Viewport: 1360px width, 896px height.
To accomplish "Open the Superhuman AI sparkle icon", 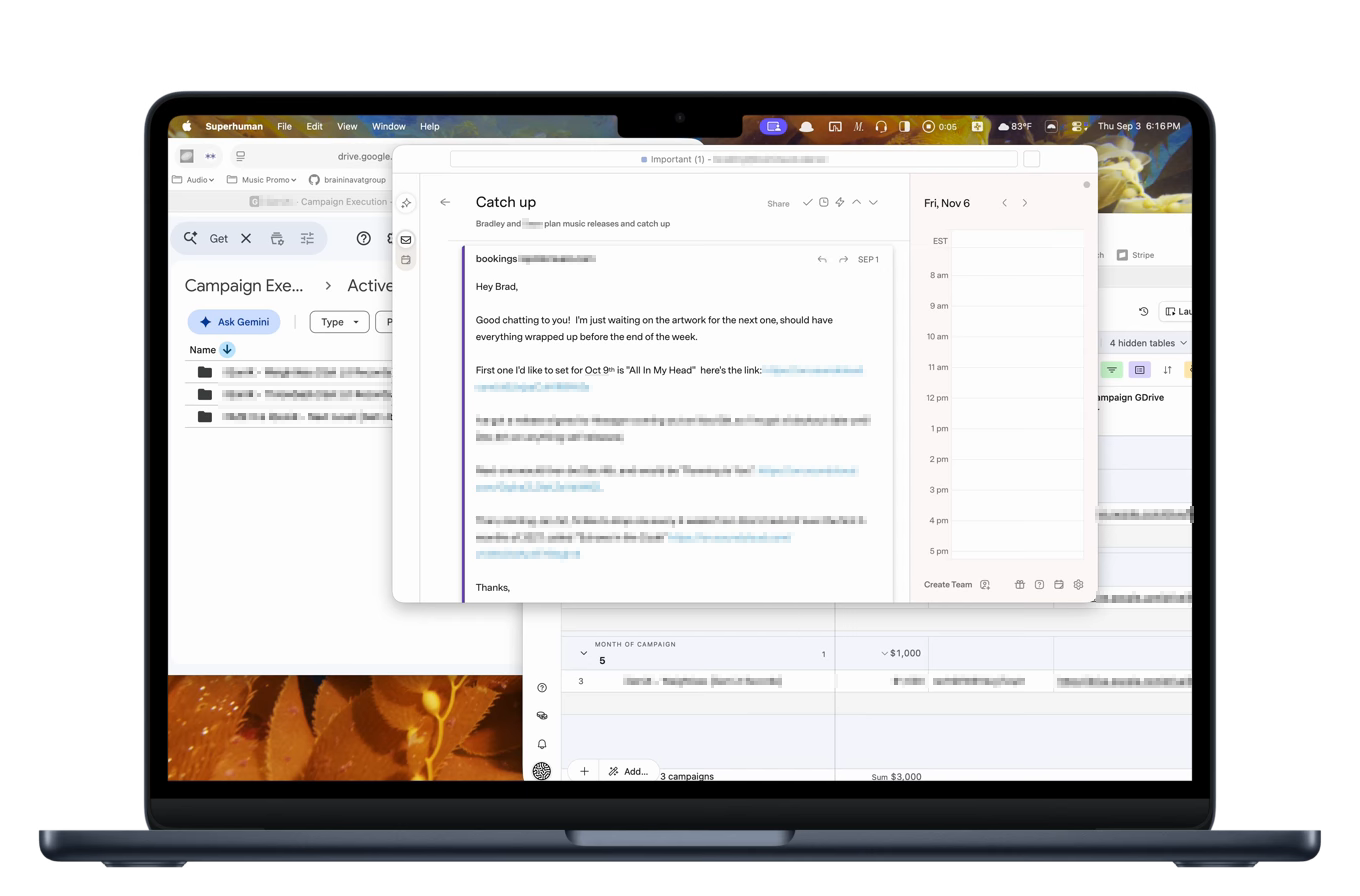I will click(406, 203).
